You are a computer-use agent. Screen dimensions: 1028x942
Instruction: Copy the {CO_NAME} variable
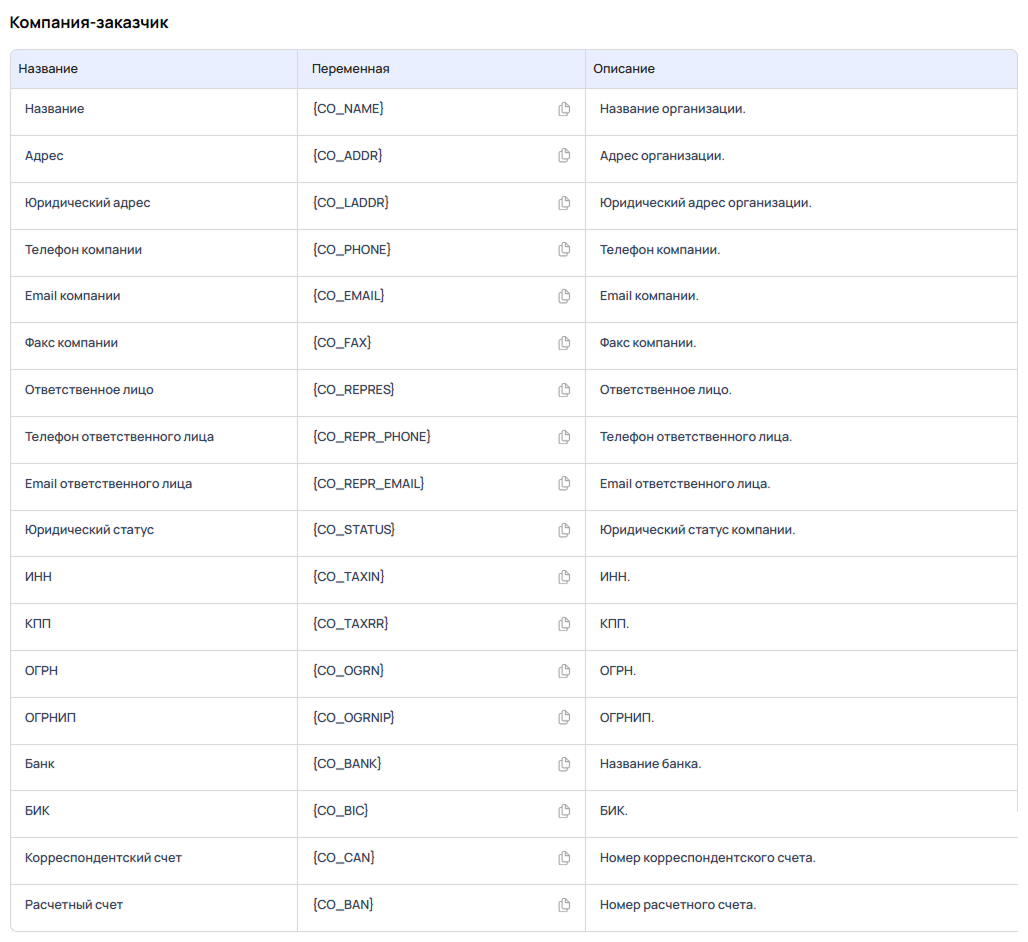coord(564,109)
